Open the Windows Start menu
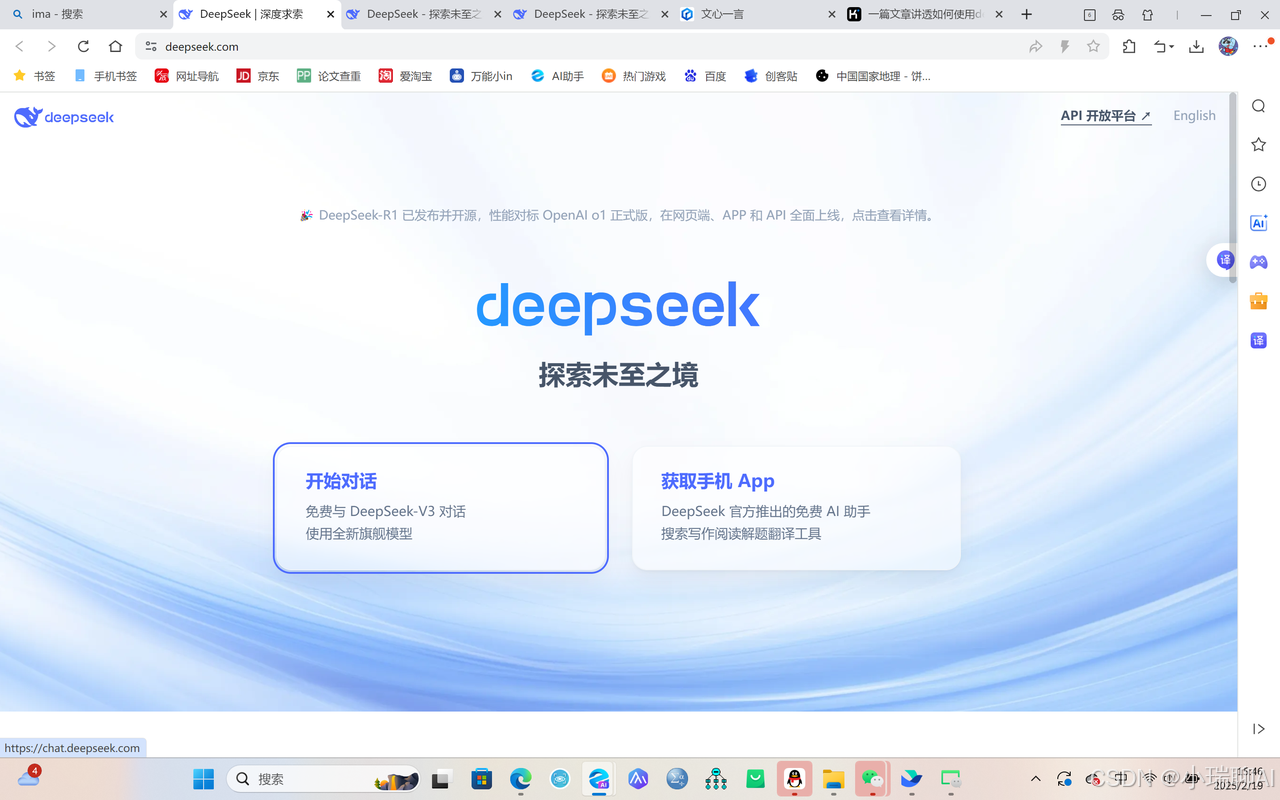This screenshot has width=1280, height=800. (x=203, y=779)
